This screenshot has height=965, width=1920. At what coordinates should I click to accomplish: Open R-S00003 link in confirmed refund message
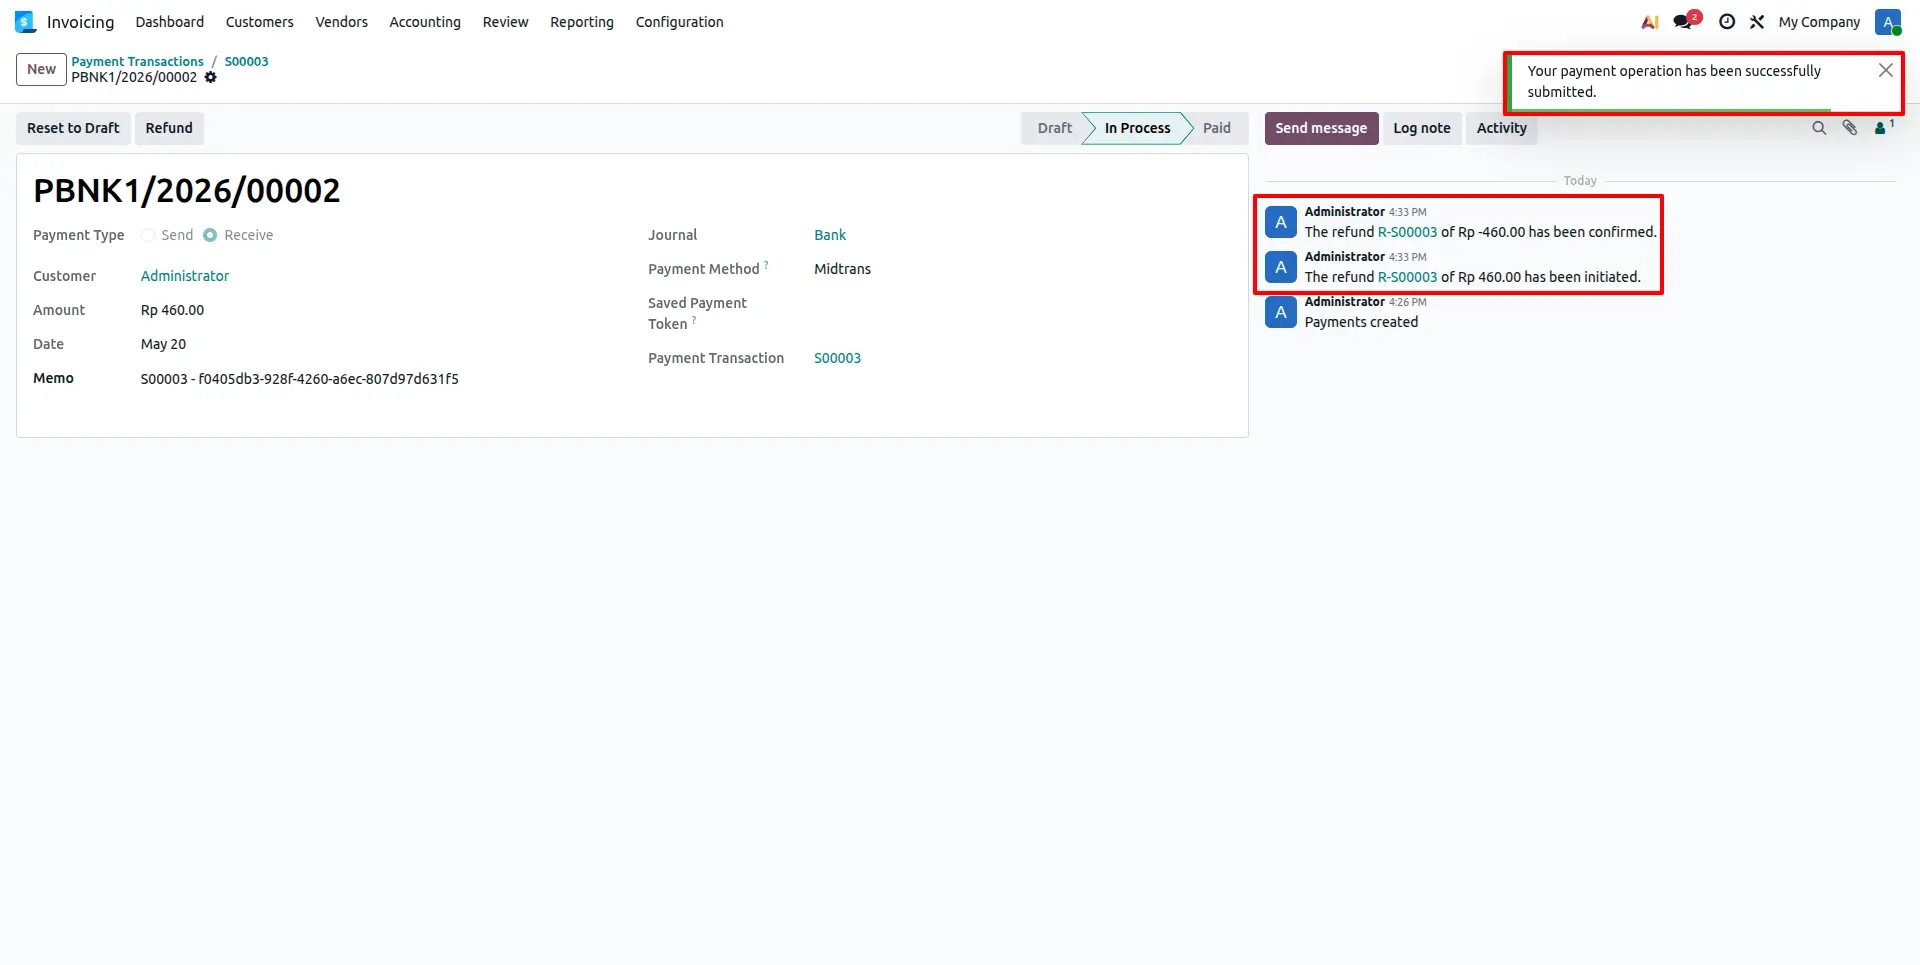[x=1407, y=232]
